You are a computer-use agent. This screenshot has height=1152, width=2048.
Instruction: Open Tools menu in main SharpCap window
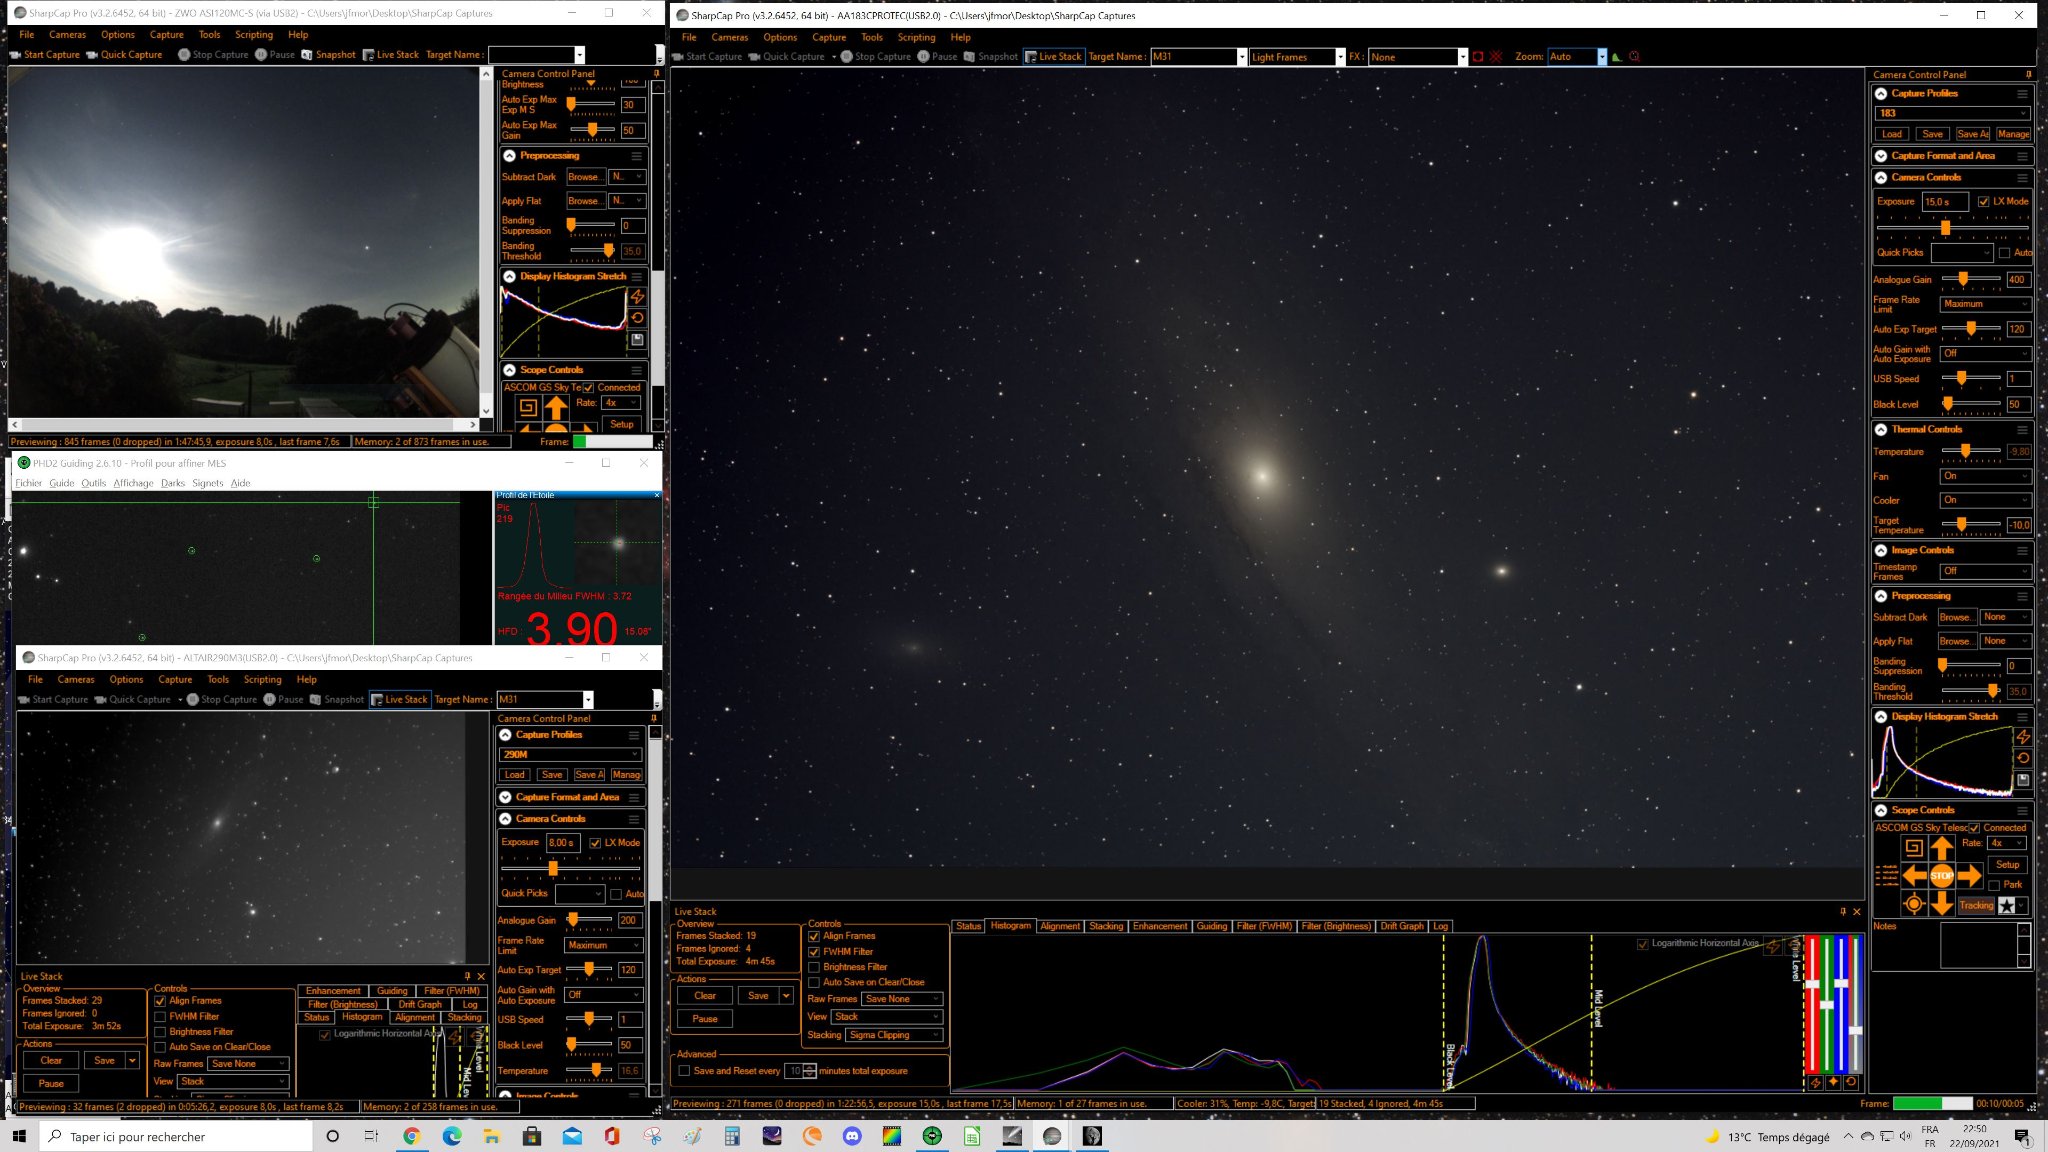click(x=872, y=37)
